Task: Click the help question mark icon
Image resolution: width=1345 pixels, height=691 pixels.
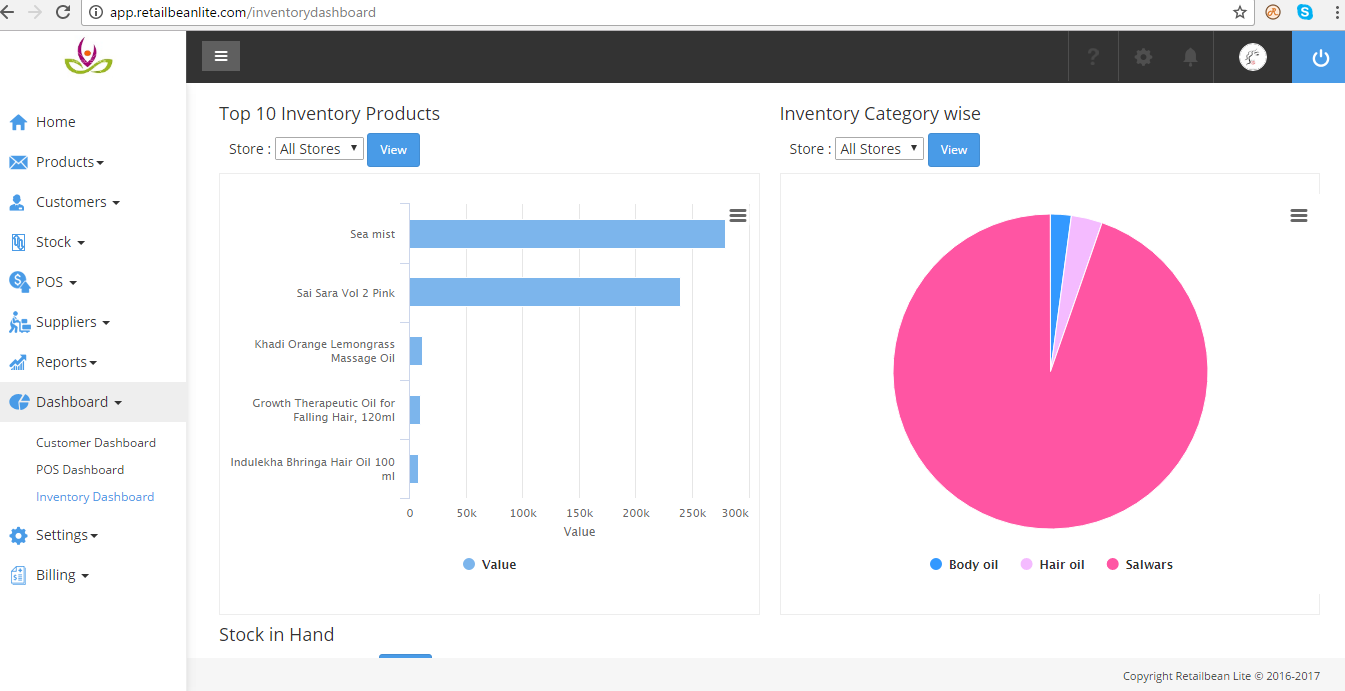Action: [x=1092, y=57]
